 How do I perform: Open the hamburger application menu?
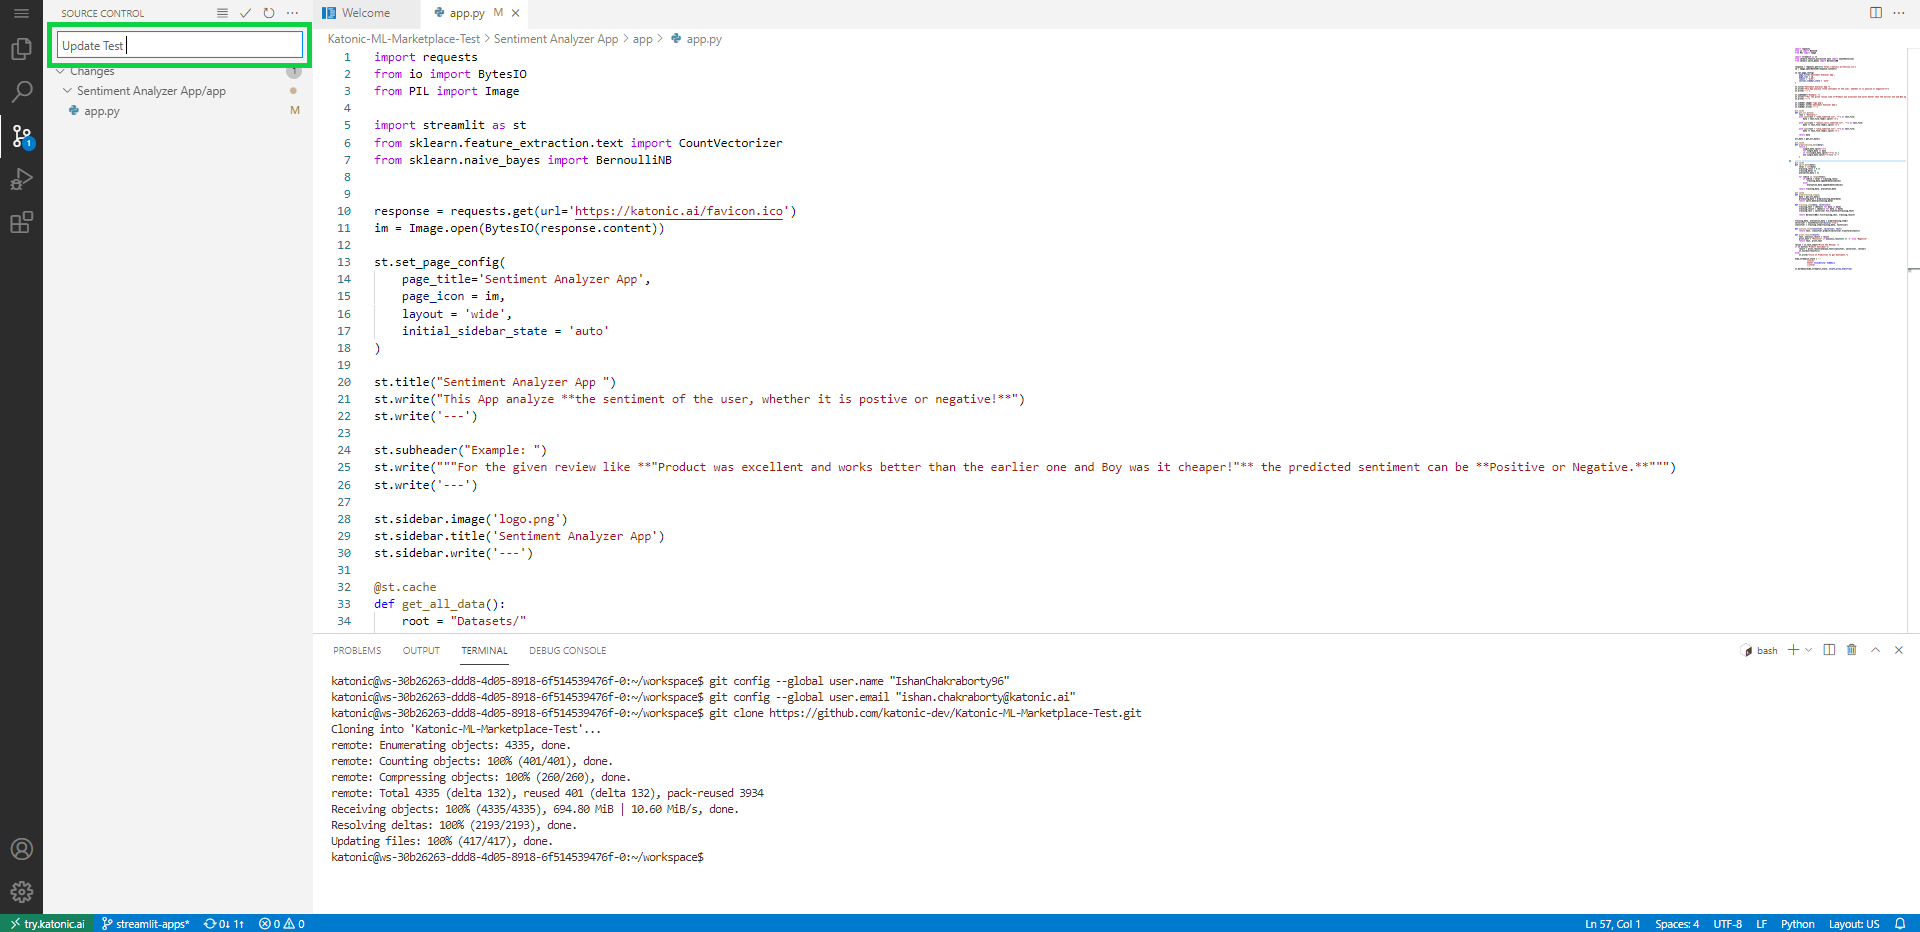pyautogui.click(x=21, y=13)
